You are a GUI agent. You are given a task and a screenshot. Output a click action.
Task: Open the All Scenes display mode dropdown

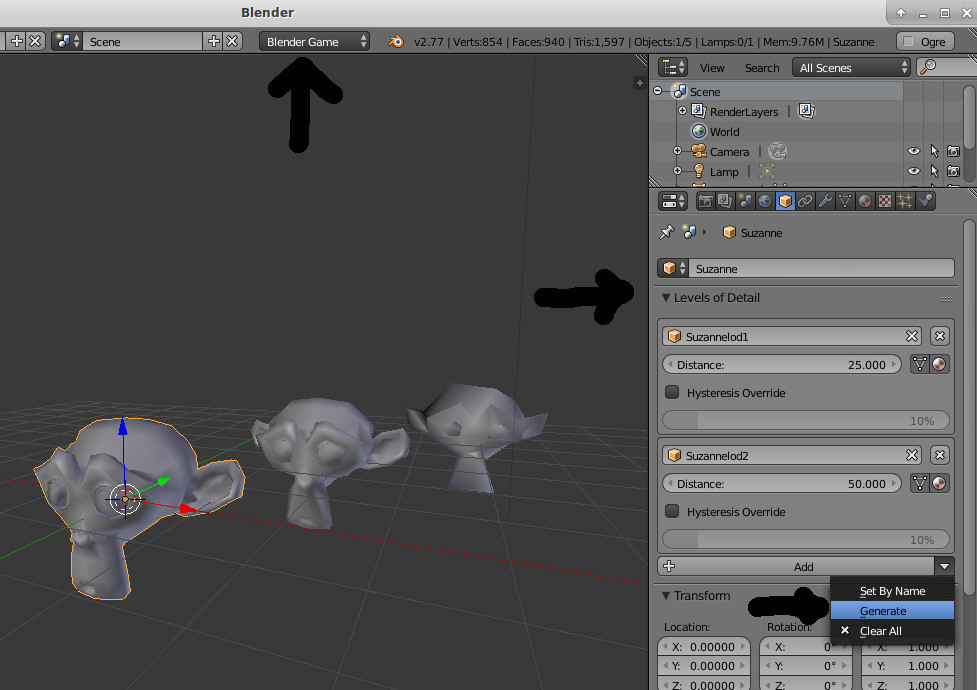(852, 67)
